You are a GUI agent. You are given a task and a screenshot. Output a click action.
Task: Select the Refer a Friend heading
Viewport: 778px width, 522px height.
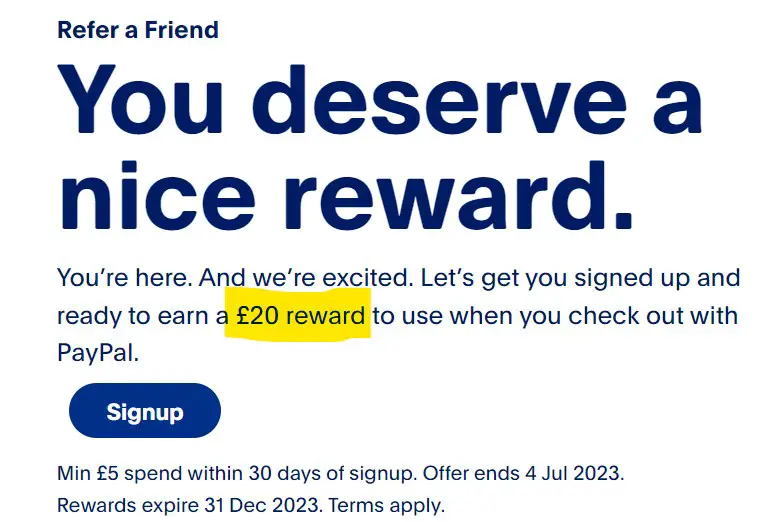[138, 30]
